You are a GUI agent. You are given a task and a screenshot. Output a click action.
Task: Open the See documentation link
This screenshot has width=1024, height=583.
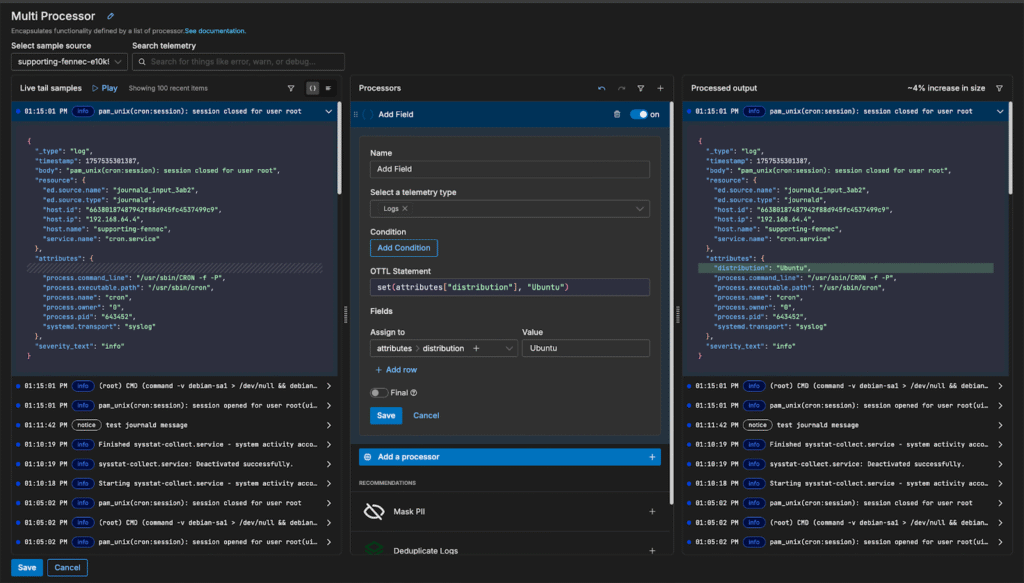tap(215, 31)
